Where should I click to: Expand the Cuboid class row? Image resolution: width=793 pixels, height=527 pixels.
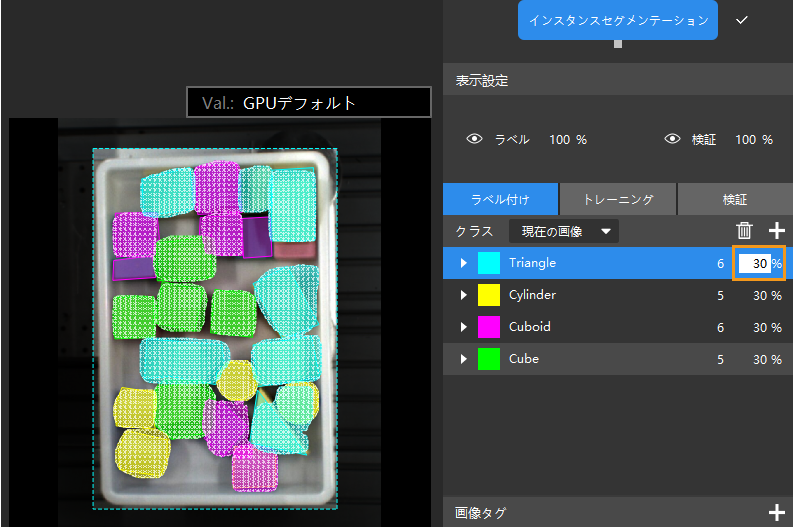coord(463,327)
